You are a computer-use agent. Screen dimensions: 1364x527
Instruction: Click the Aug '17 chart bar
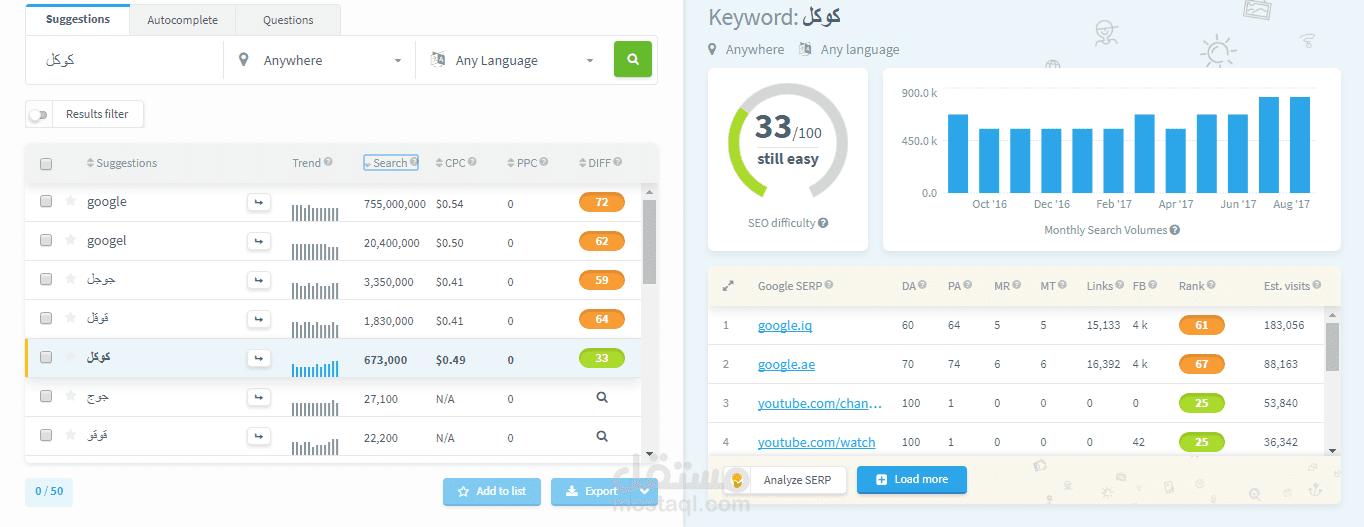(x=1300, y=145)
